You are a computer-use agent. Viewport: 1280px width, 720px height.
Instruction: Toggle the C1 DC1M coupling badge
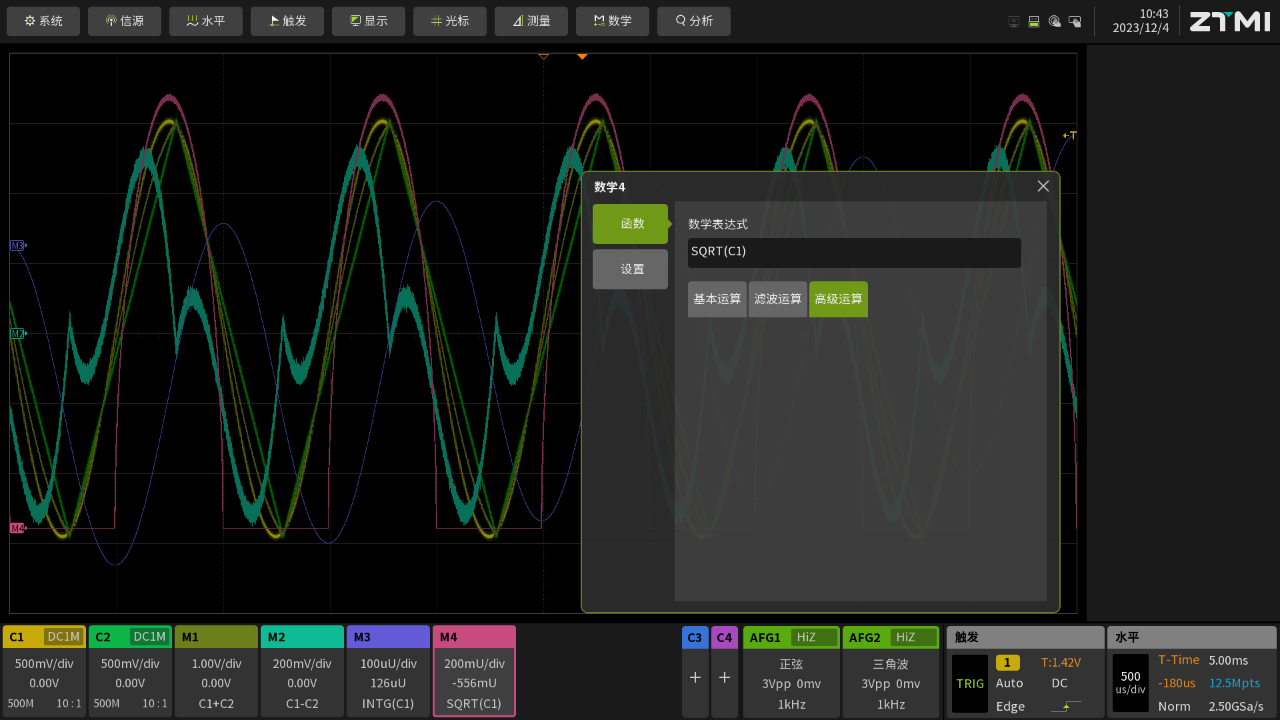pyautogui.click(x=63, y=637)
